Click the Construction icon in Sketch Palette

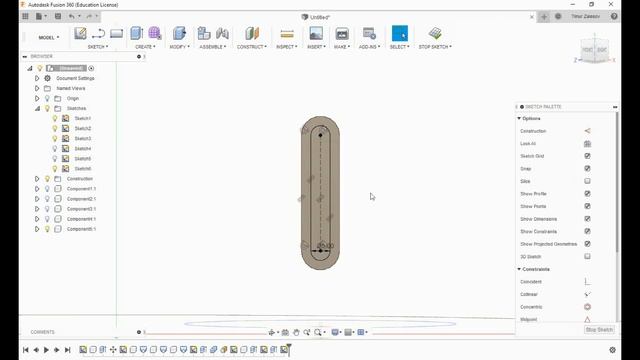pyautogui.click(x=587, y=131)
